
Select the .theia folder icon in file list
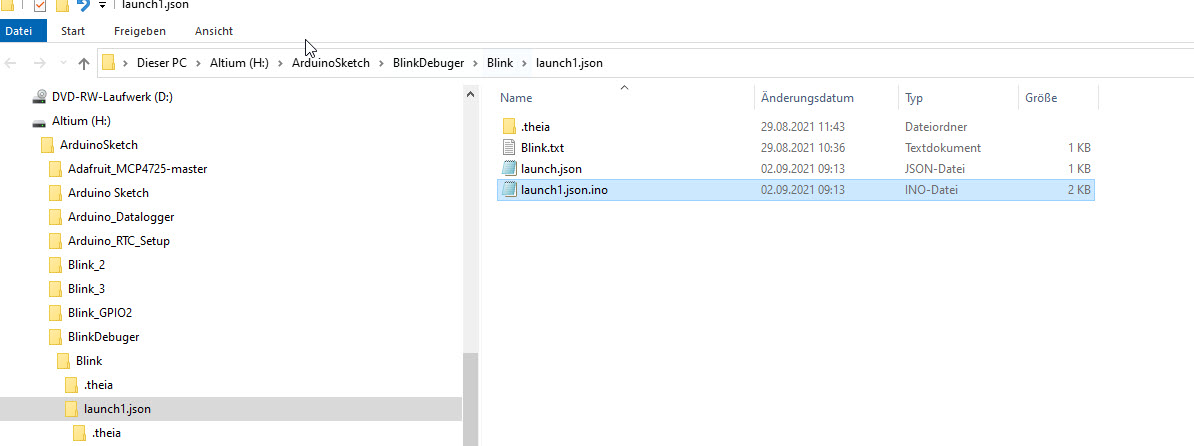pyautogui.click(x=509, y=127)
